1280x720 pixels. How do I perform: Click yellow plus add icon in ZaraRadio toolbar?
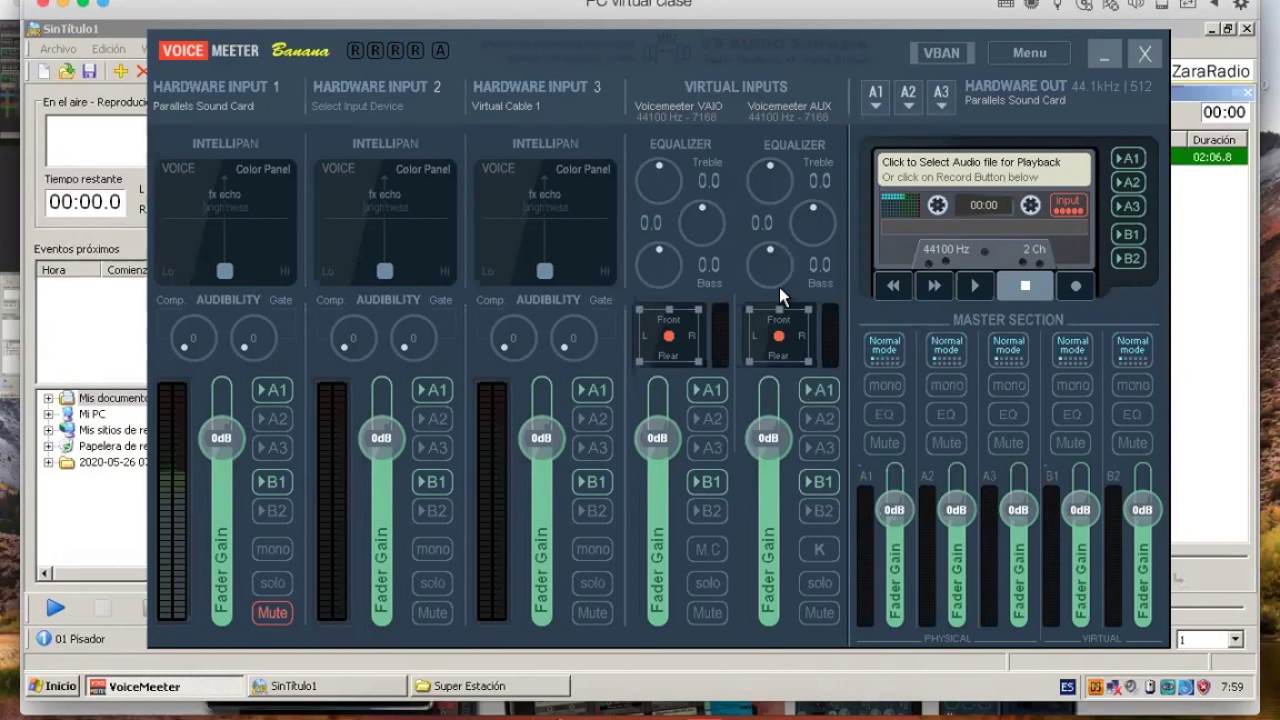120,71
